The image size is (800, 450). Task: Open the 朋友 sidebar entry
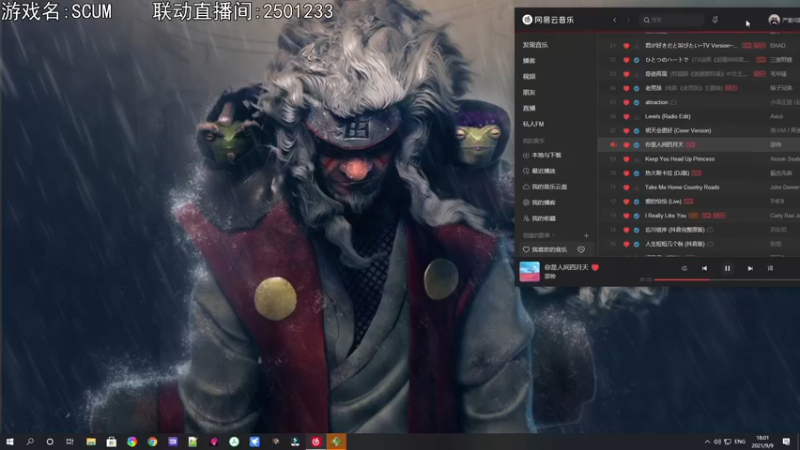click(x=529, y=92)
